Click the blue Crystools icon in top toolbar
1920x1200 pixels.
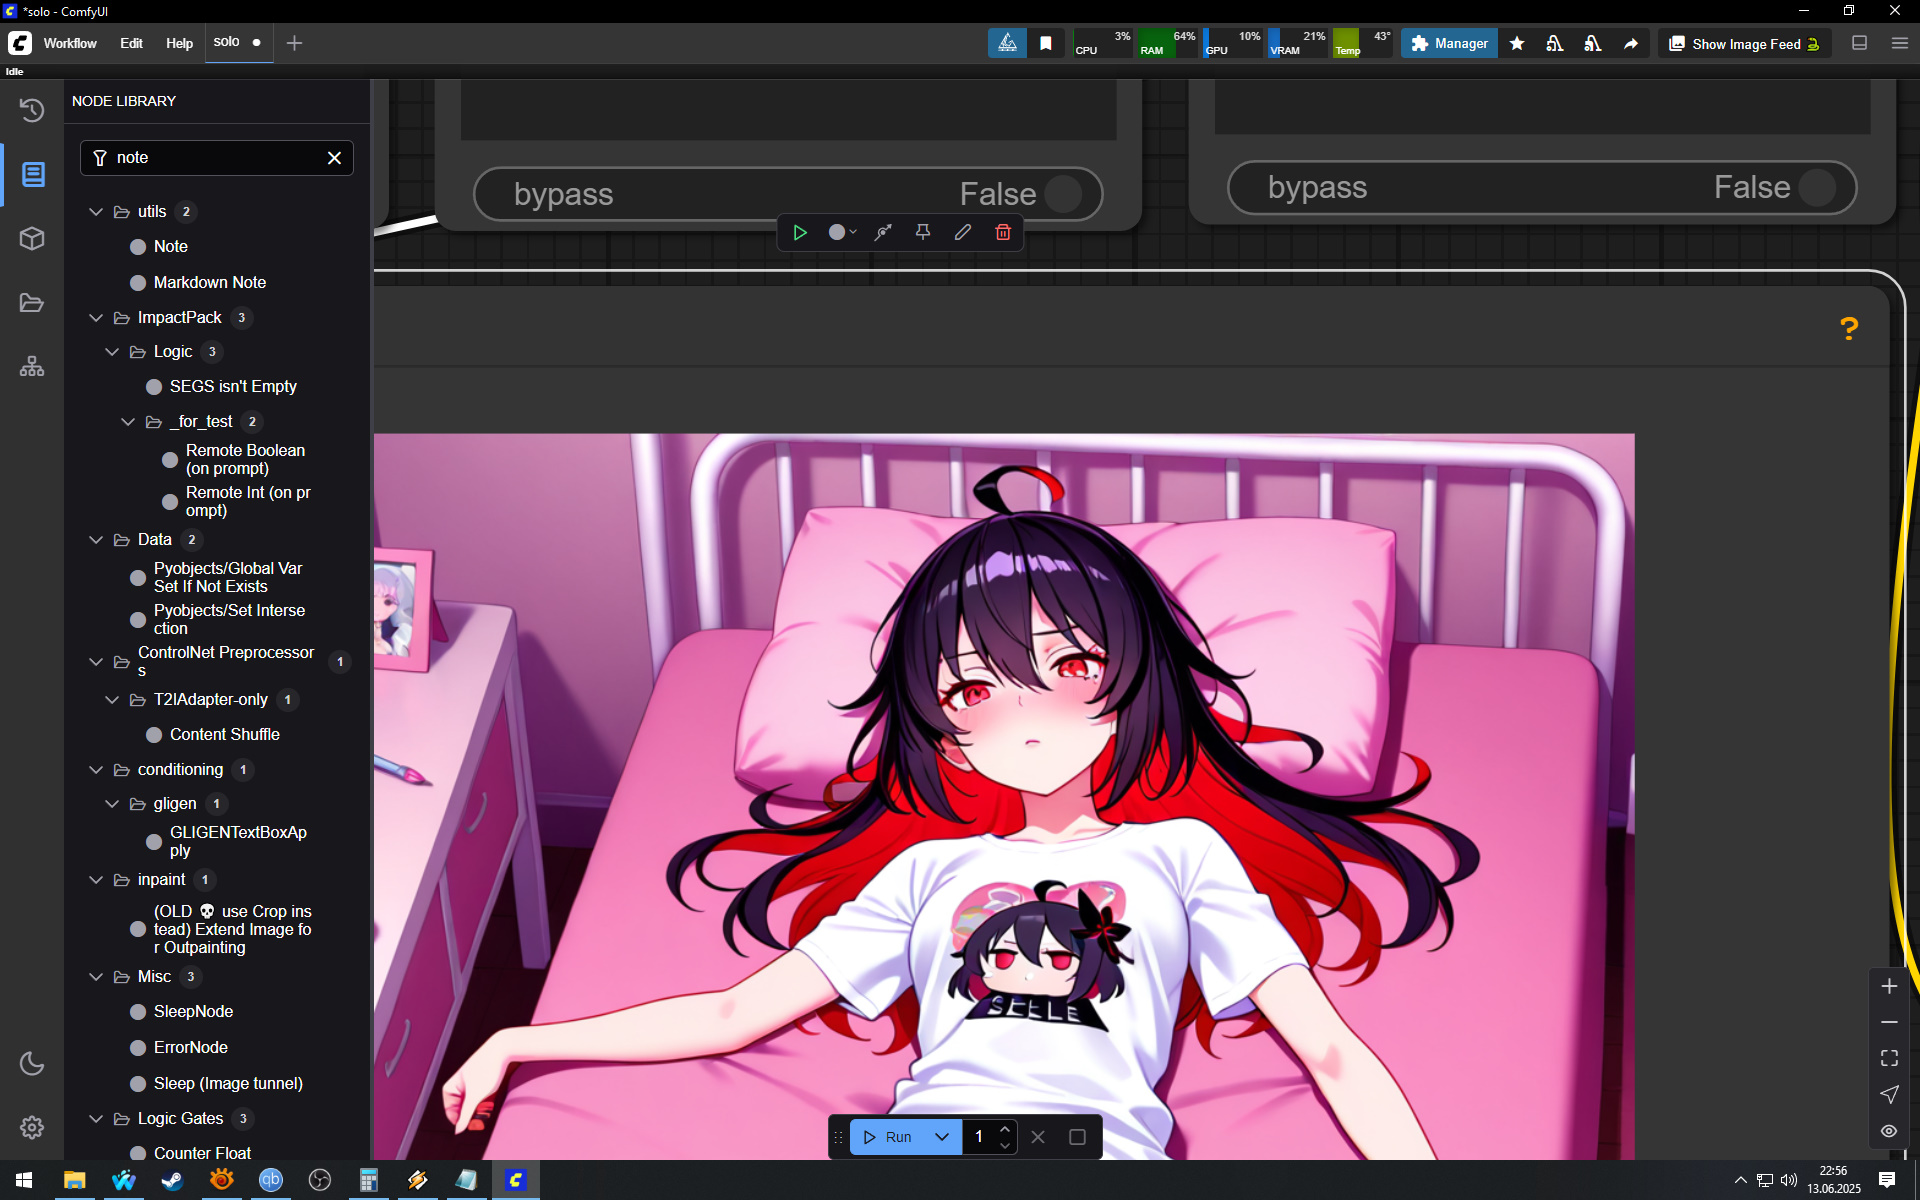1007,43
